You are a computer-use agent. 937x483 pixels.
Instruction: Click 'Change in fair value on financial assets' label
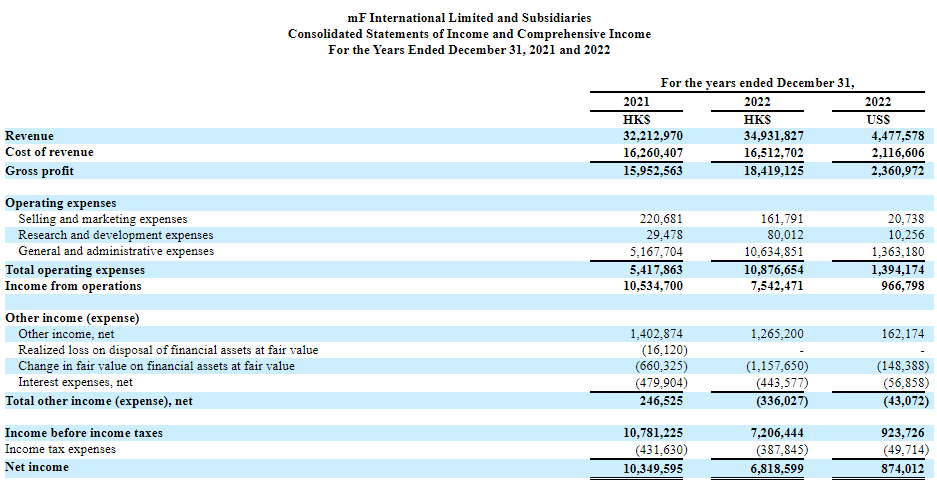click(x=156, y=366)
